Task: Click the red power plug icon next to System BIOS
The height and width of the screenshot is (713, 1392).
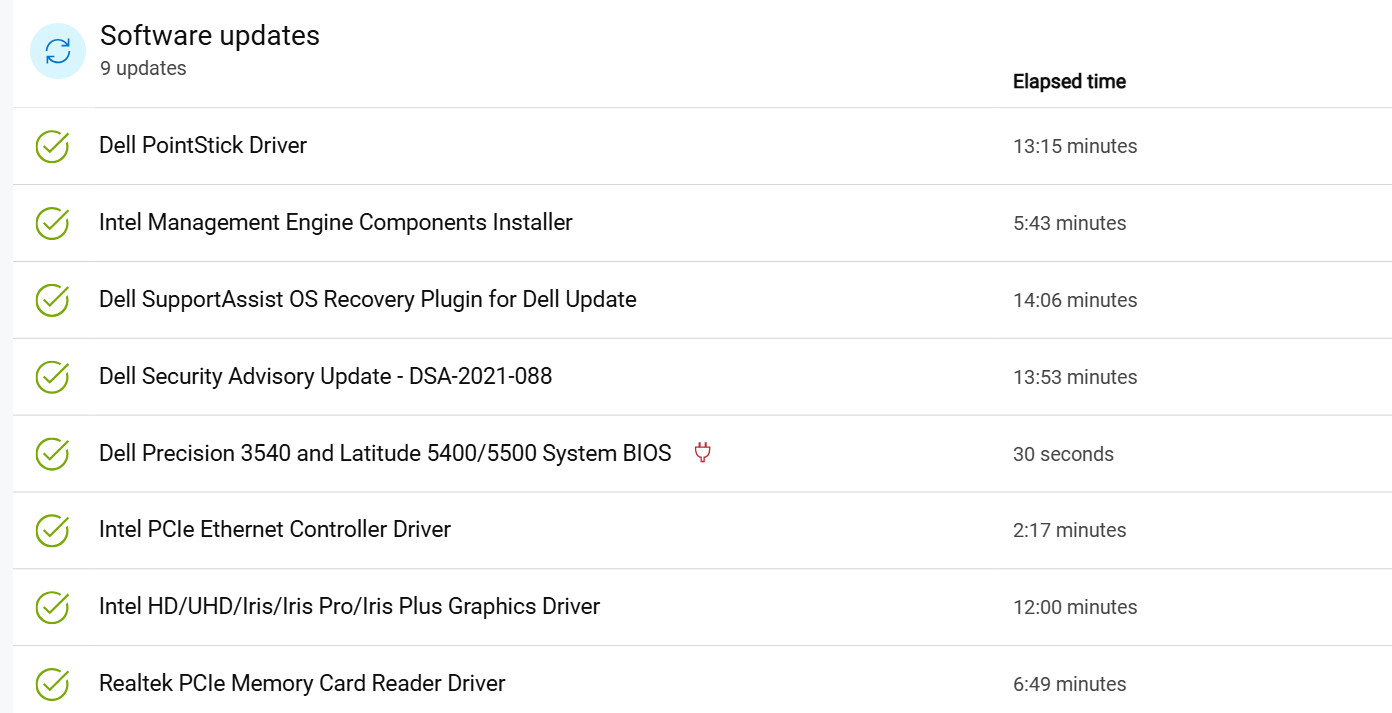Action: click(x=702, y=453)
